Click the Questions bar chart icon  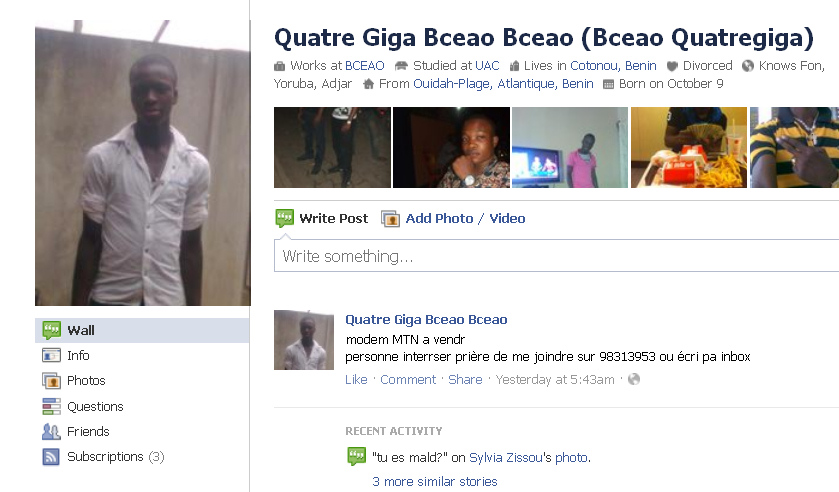(51, 406)
